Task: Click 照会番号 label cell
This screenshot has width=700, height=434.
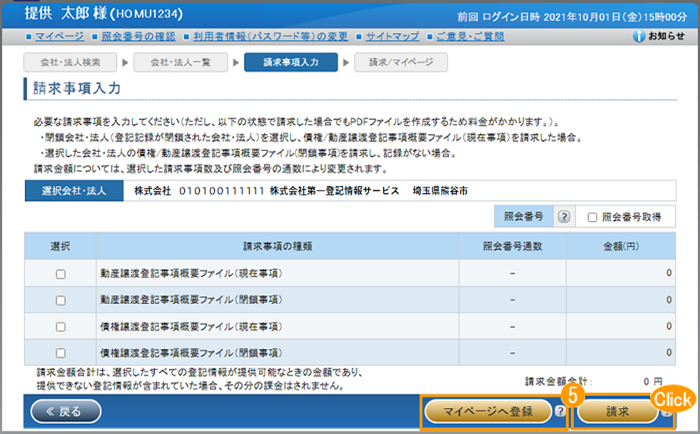Action: point(524,217)
